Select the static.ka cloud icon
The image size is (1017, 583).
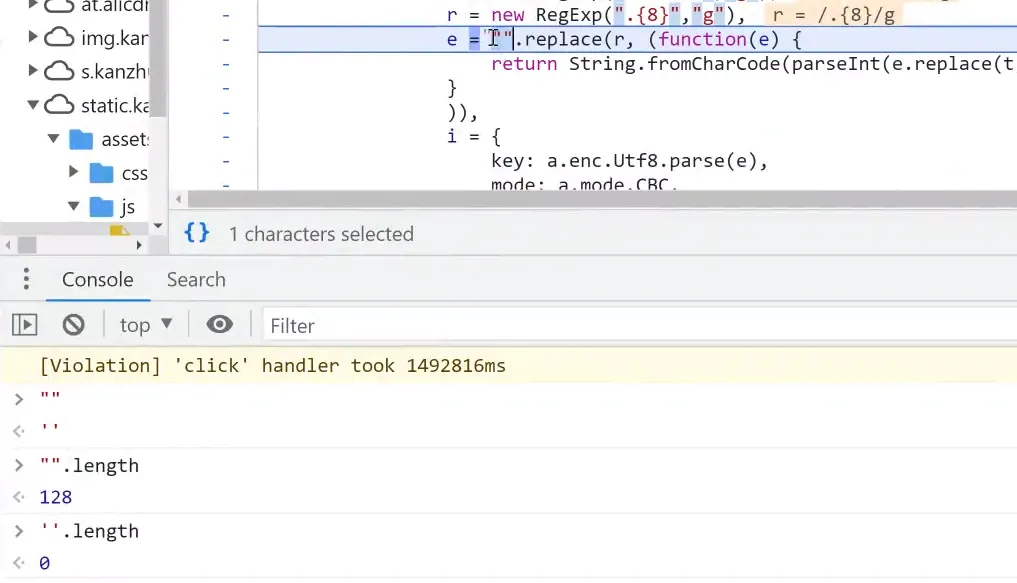pyautogui.click(x=59, y=104)
